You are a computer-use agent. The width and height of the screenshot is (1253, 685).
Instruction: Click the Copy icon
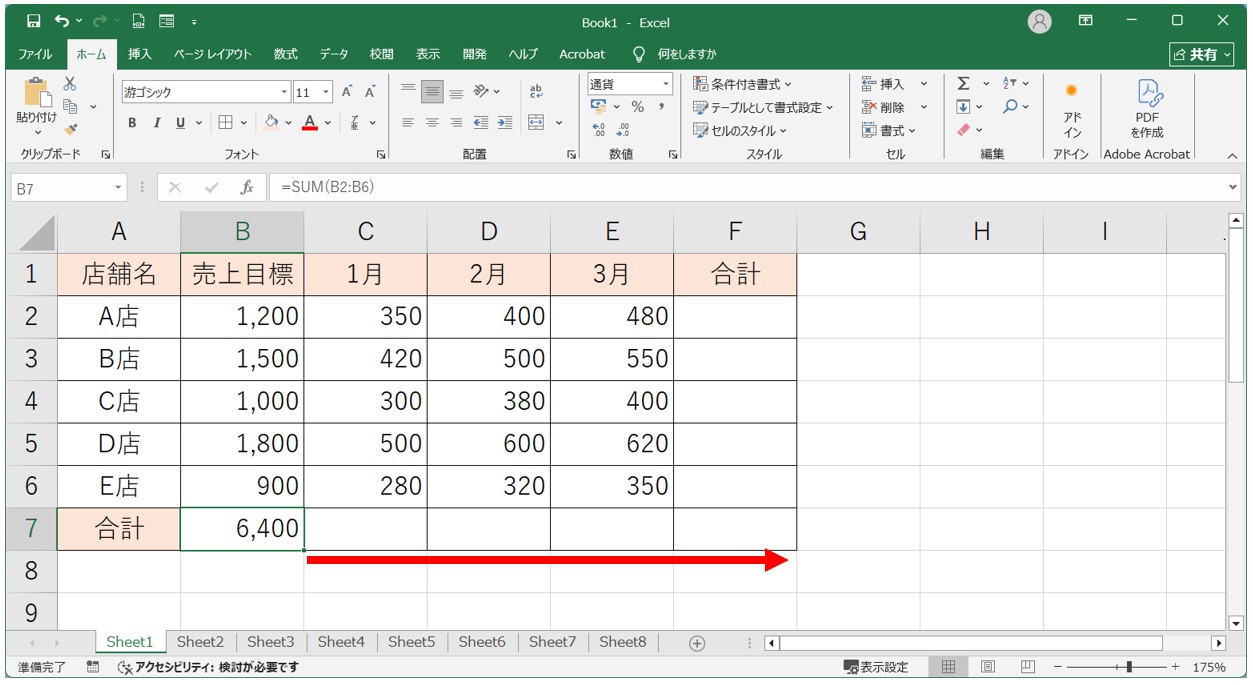pyautogui.click(x=70, y=106)
